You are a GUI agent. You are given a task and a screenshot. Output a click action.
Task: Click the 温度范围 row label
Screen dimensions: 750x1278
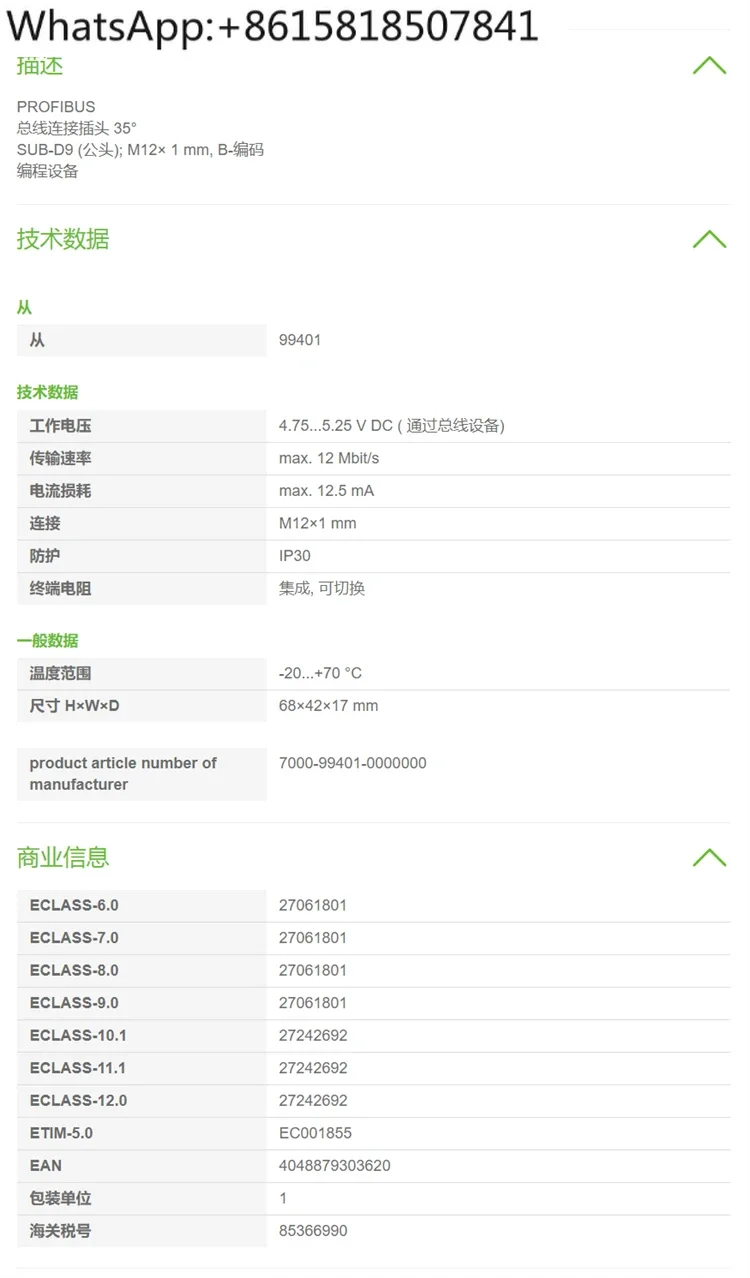click(x=61, y=673)
